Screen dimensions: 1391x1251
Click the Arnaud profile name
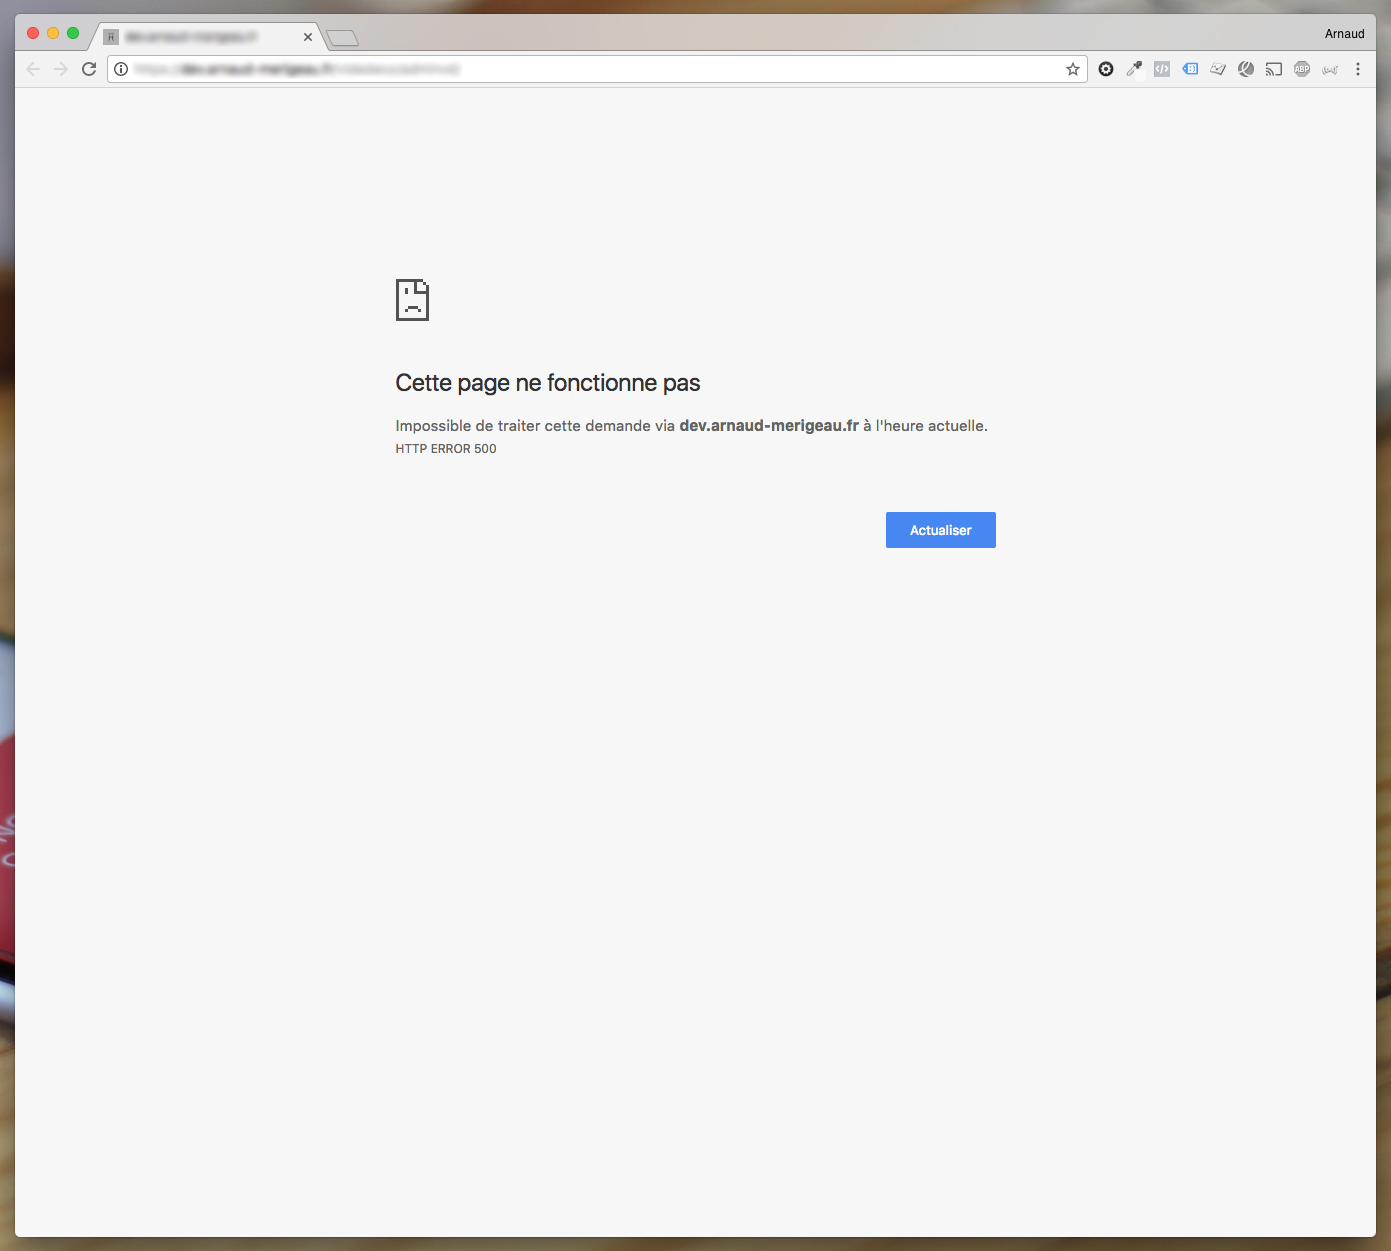tap(1344, 34)
